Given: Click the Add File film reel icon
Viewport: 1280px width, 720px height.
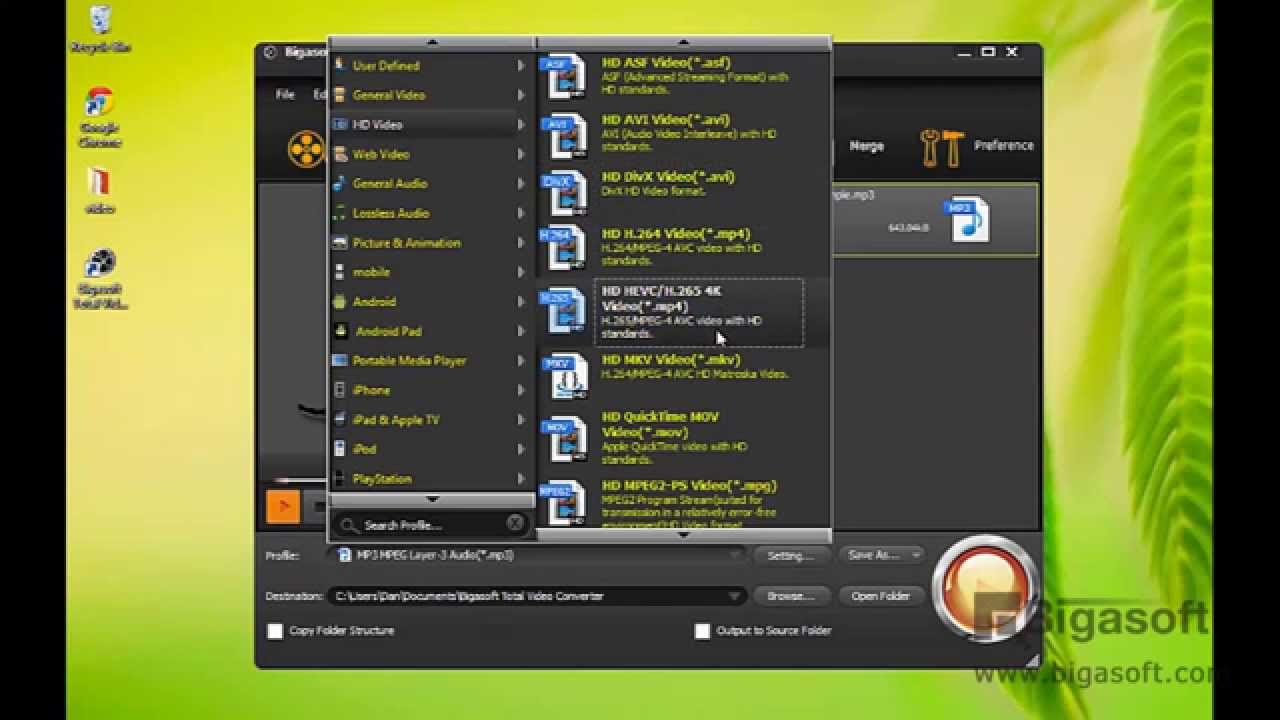Looking at the screenshot, I should click(306, 149).
